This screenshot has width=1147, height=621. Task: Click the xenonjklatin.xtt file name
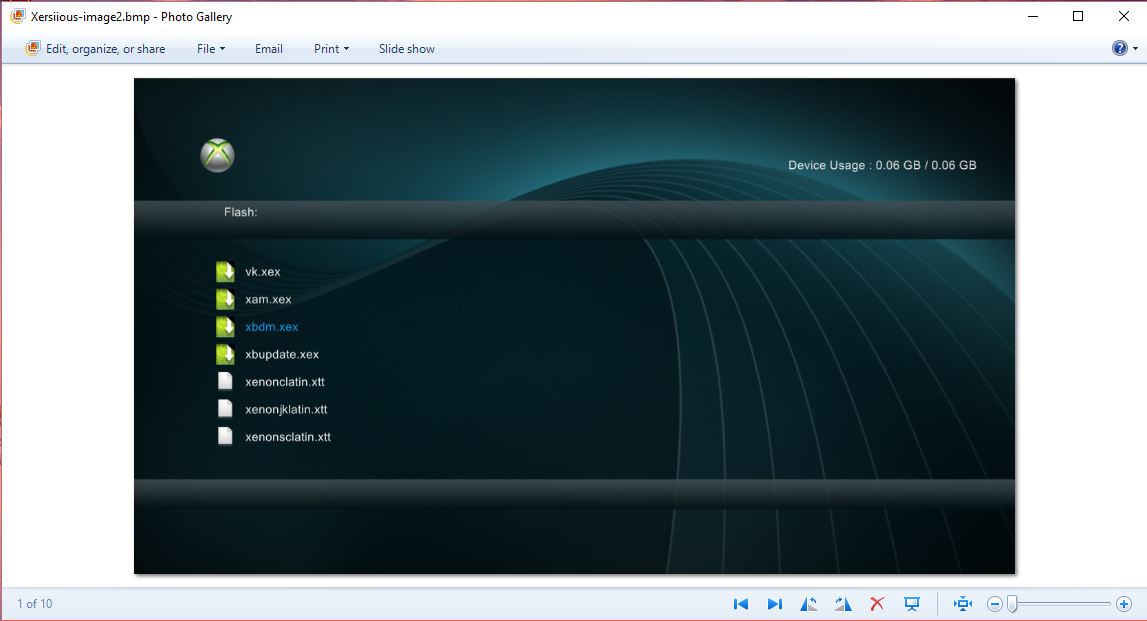coord(286,410)
